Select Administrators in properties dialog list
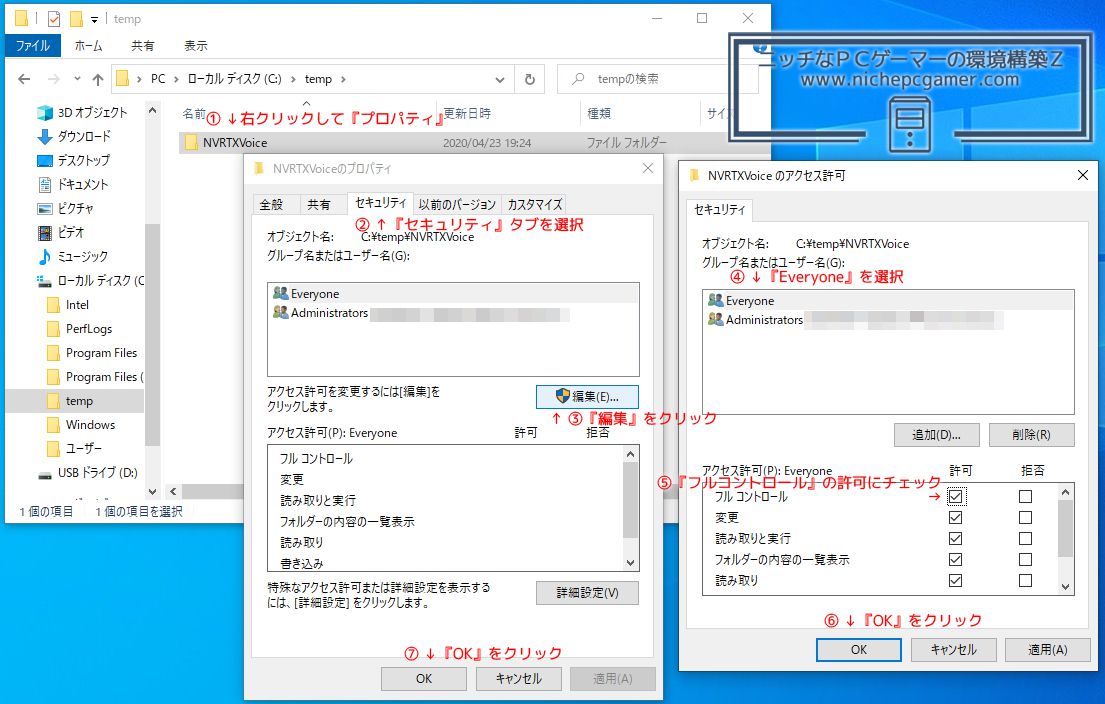This screenshot has height=704, width=1105. coord(453,313)
